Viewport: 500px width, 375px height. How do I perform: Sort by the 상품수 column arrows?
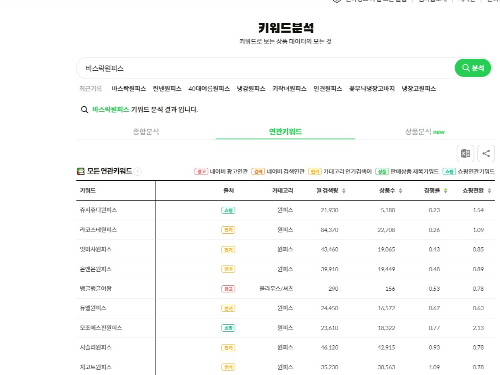tap(400, 191)
